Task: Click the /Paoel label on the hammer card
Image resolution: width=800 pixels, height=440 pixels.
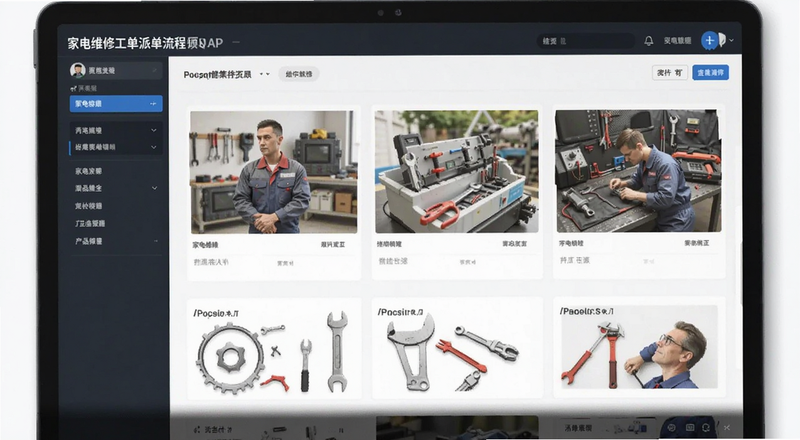Action: pos(587,311)
